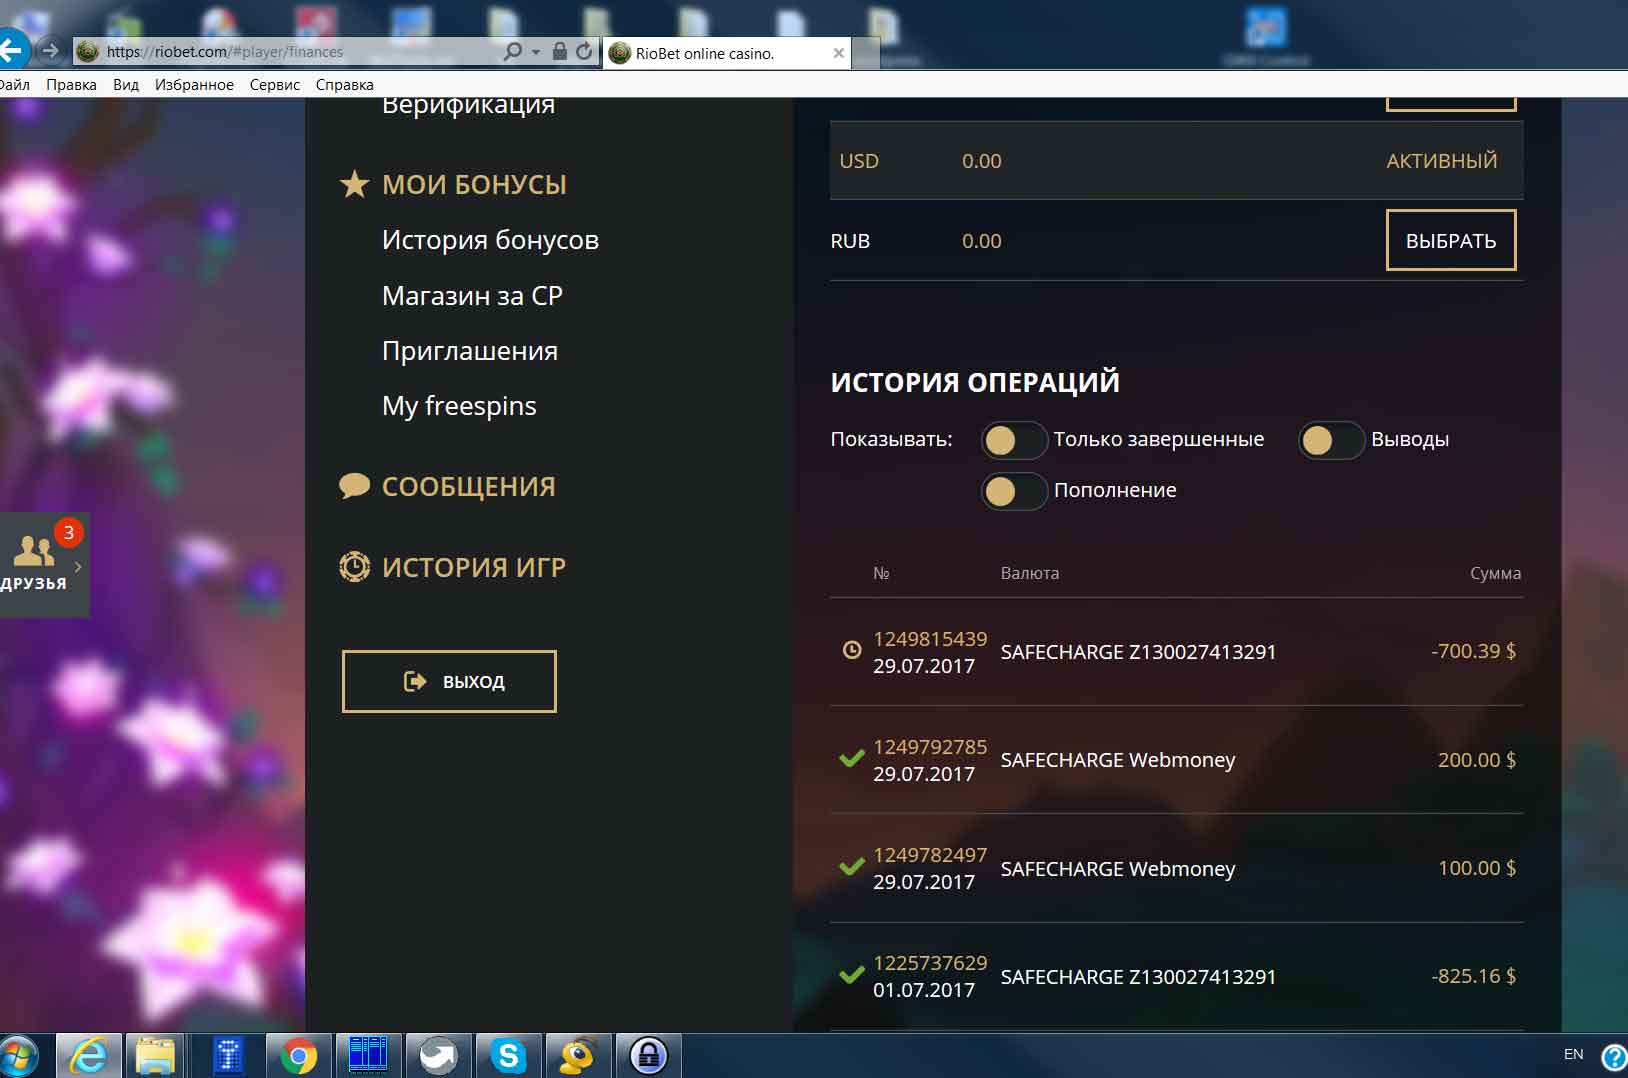Click green checkmark of transaction 1249782497

click(x=852, y=866)
